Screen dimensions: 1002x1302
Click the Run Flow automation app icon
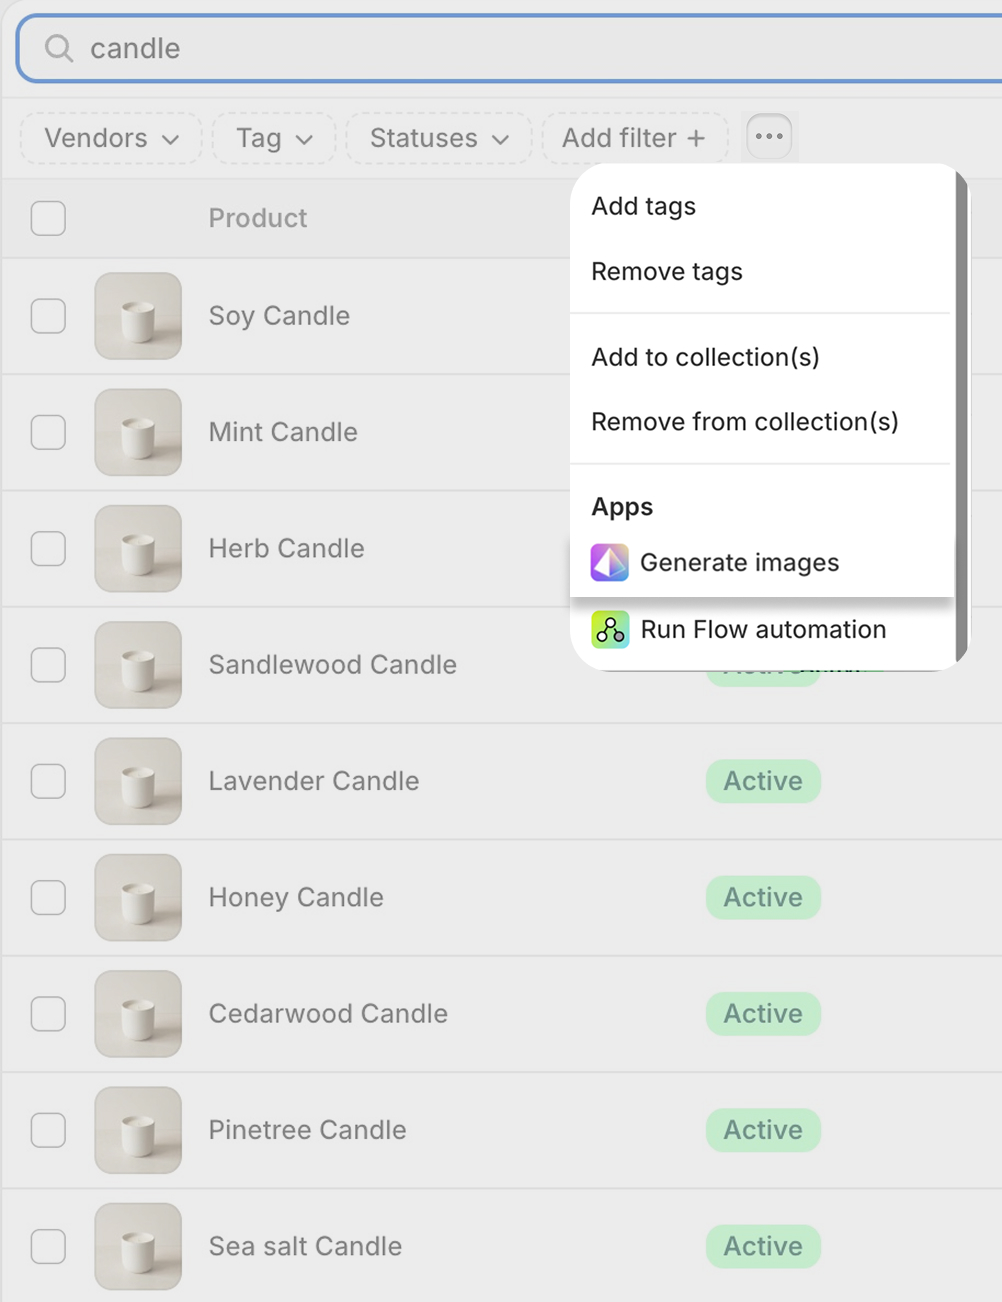(609, 630)
